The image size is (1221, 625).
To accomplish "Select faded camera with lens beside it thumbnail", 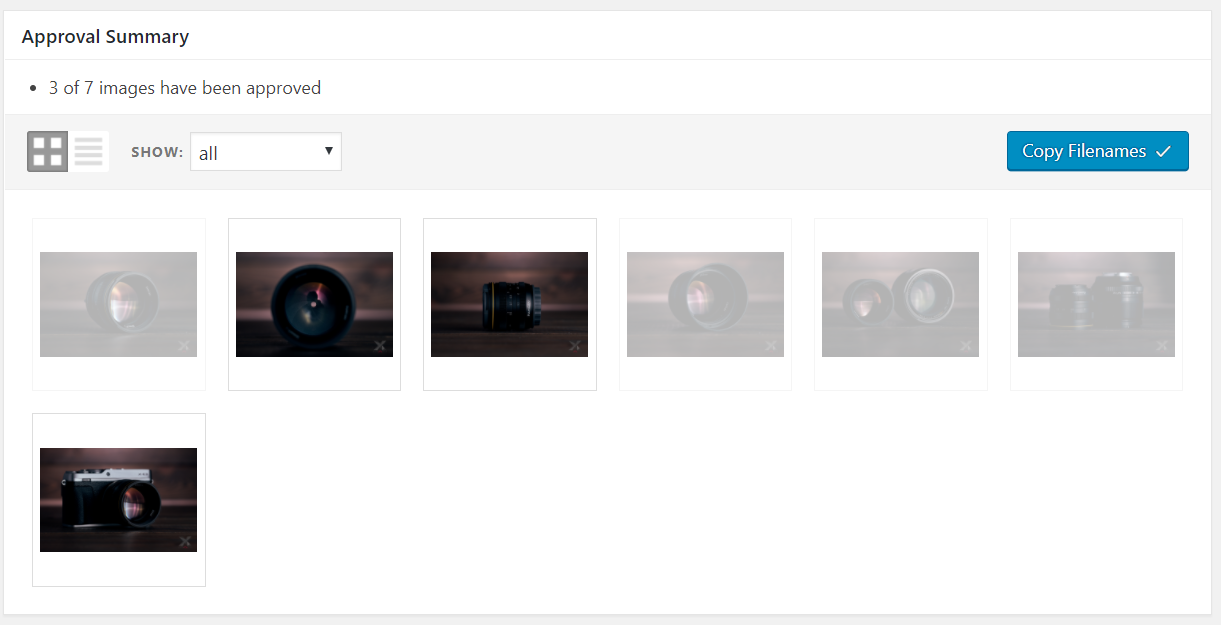I will click(x=1096, y=304).
